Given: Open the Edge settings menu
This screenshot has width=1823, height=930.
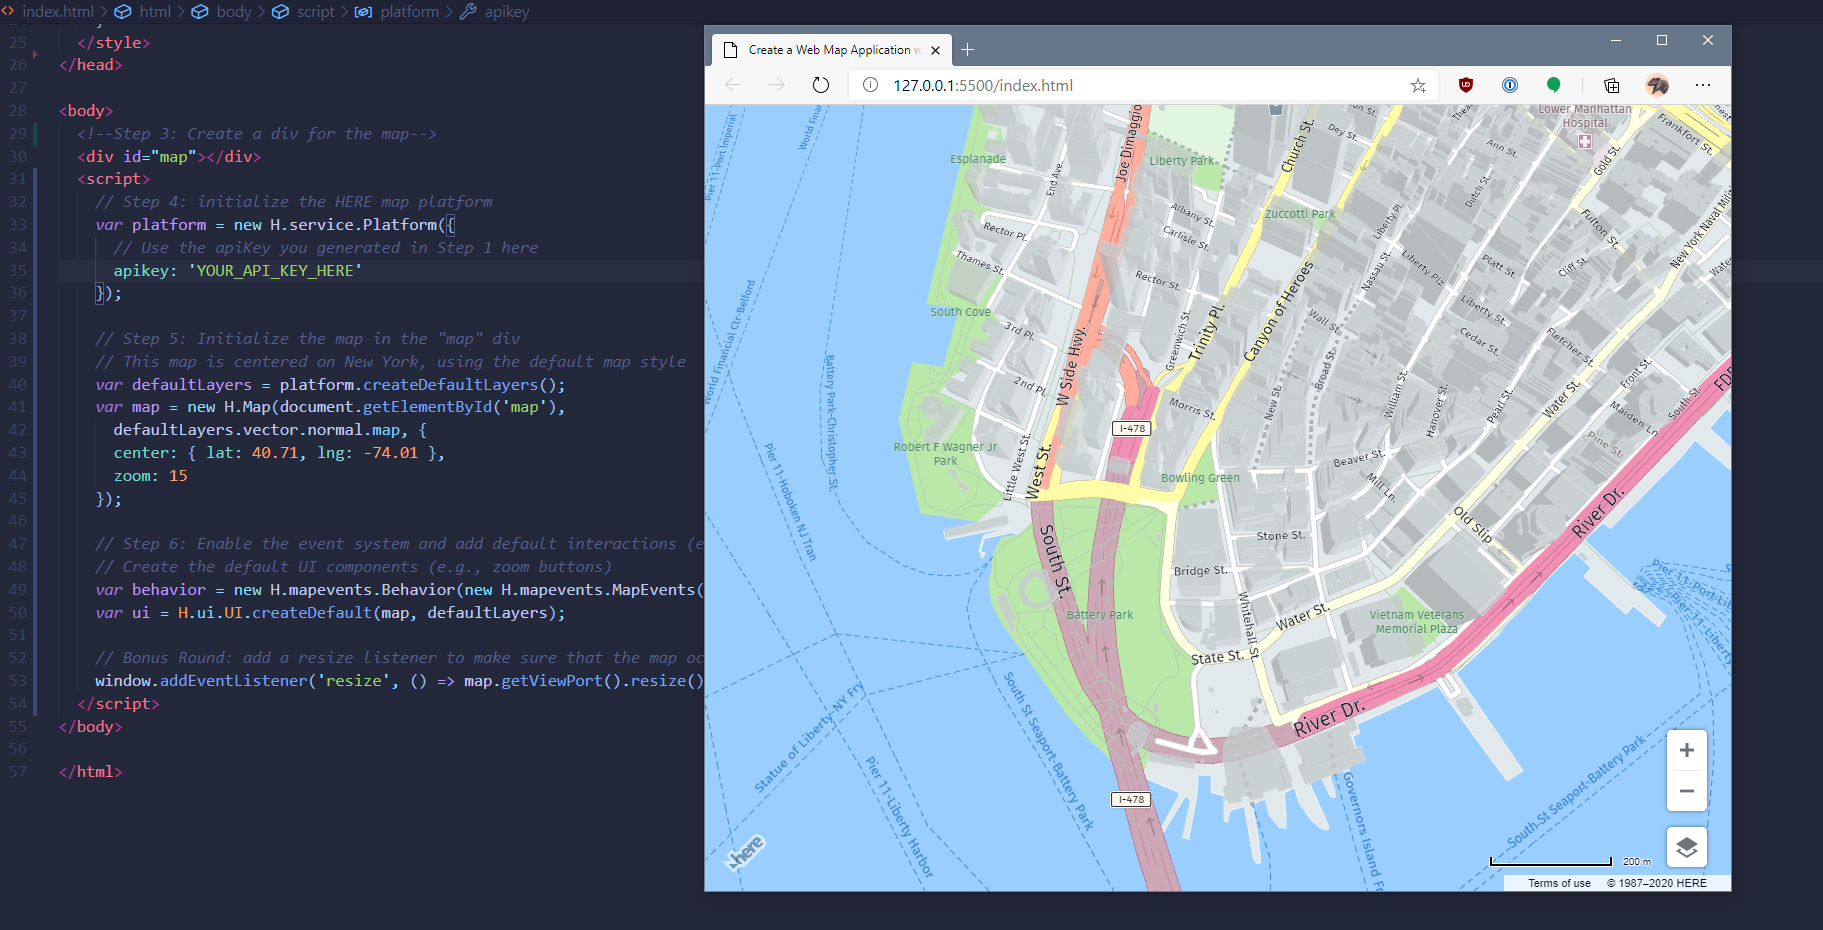Looking at the screenshot, I should [1704, 85].
